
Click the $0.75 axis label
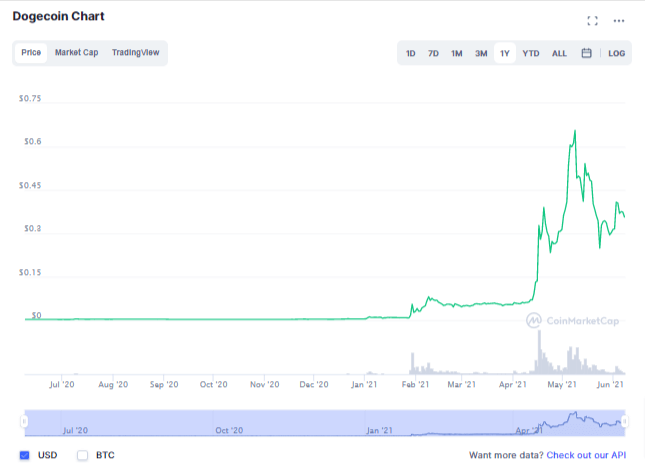30,98
